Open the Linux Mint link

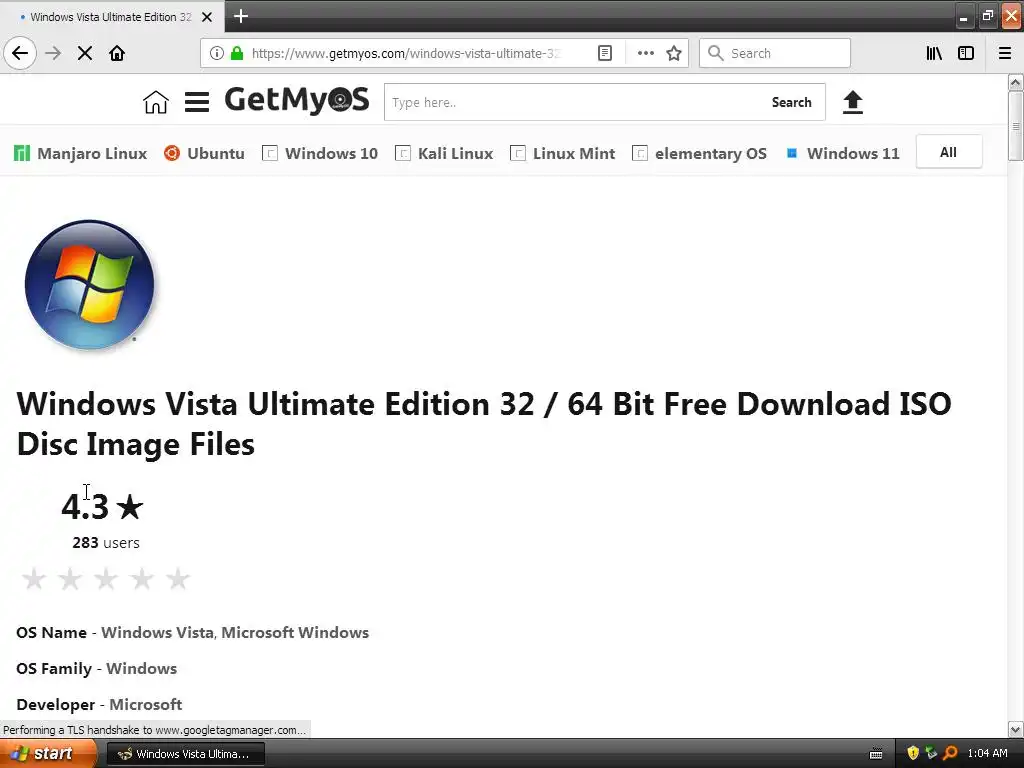(x=562, y=153)
